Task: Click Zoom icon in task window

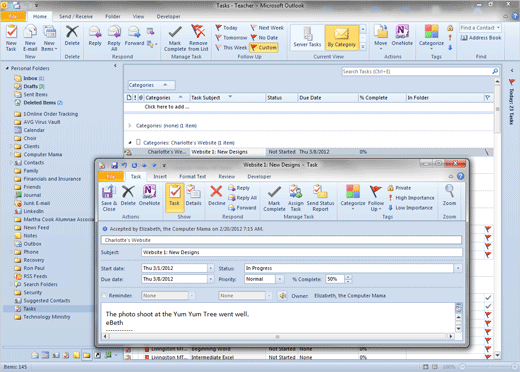Action: 449,196
